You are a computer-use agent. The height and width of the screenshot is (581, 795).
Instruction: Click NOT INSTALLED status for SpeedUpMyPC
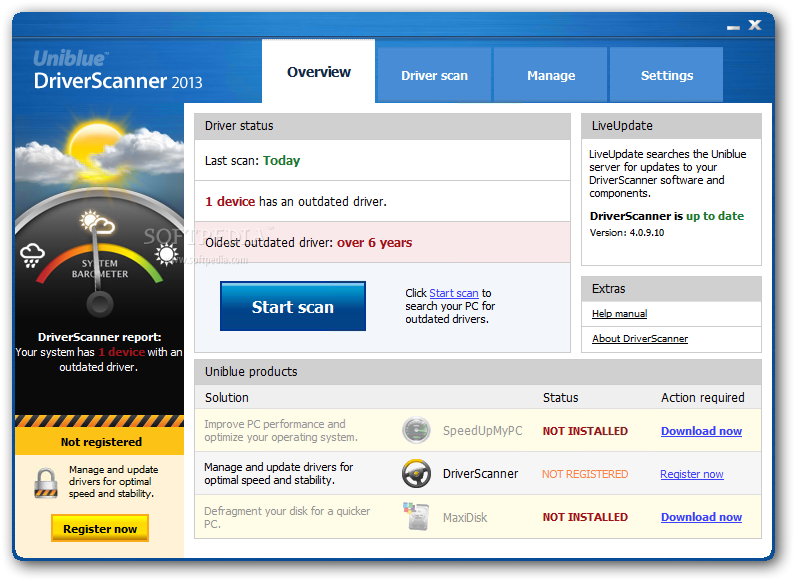[585, 431]
